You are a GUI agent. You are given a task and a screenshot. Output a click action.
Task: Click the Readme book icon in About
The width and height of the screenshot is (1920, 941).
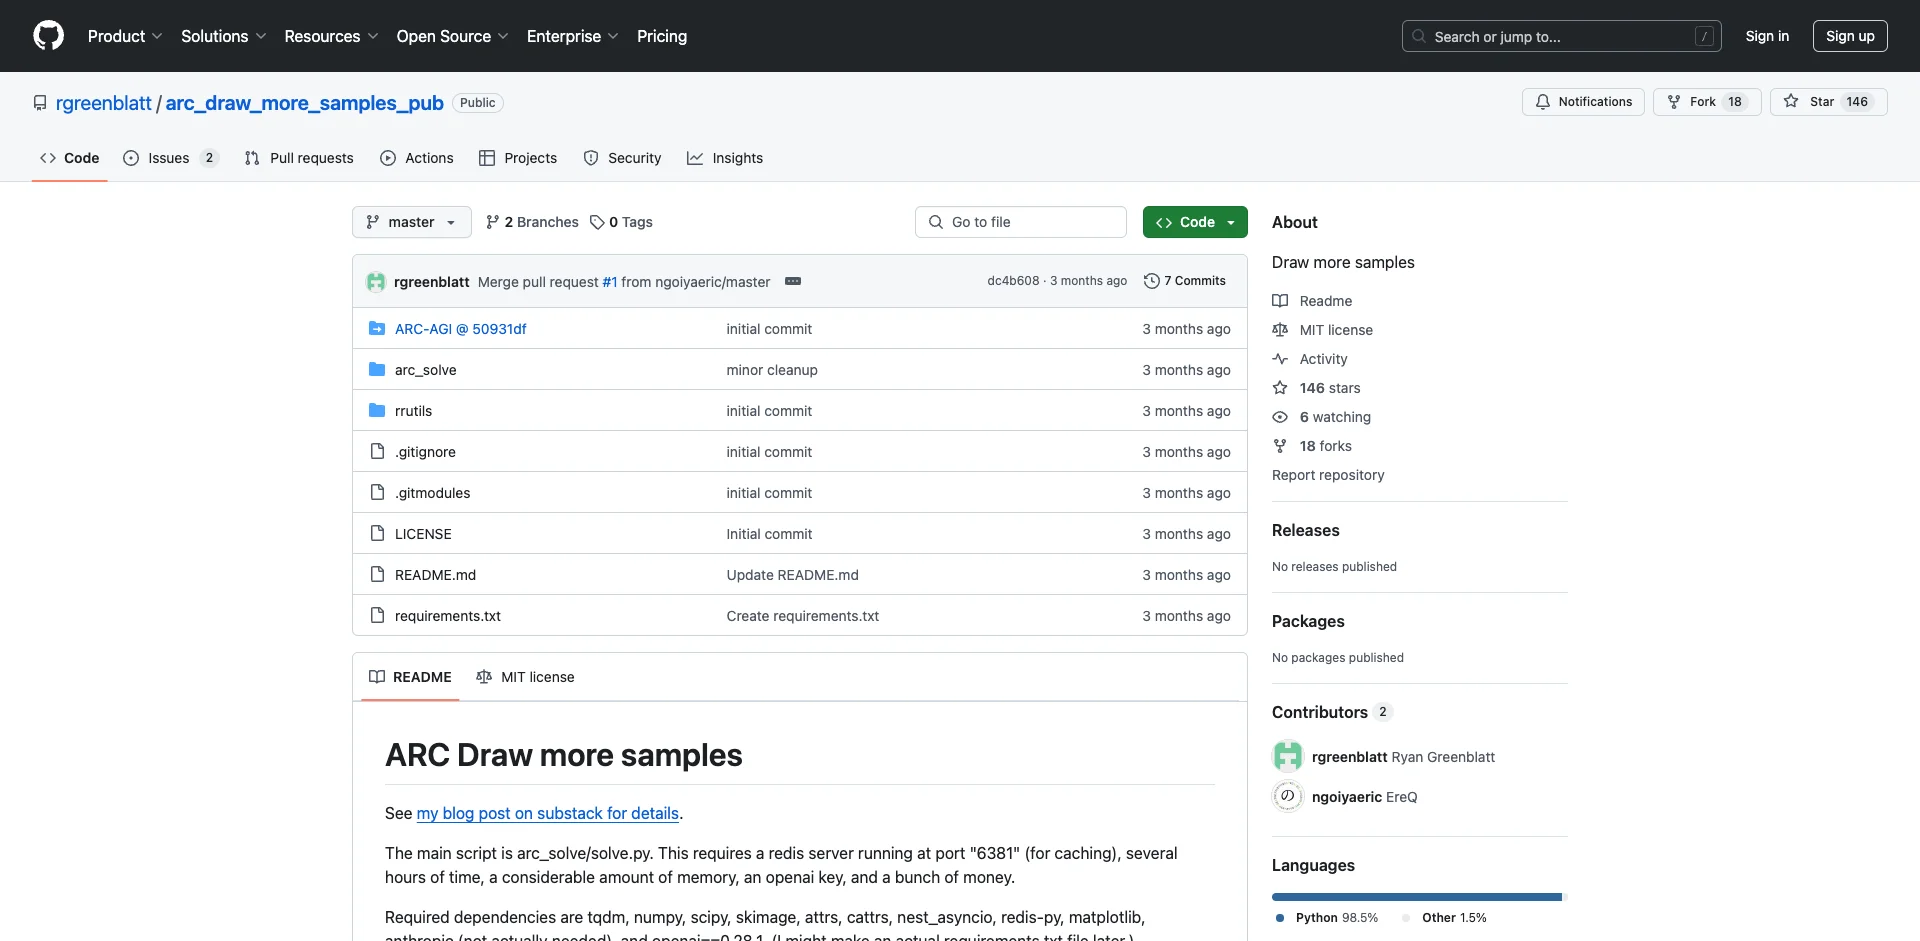[x=1280, y=301]
